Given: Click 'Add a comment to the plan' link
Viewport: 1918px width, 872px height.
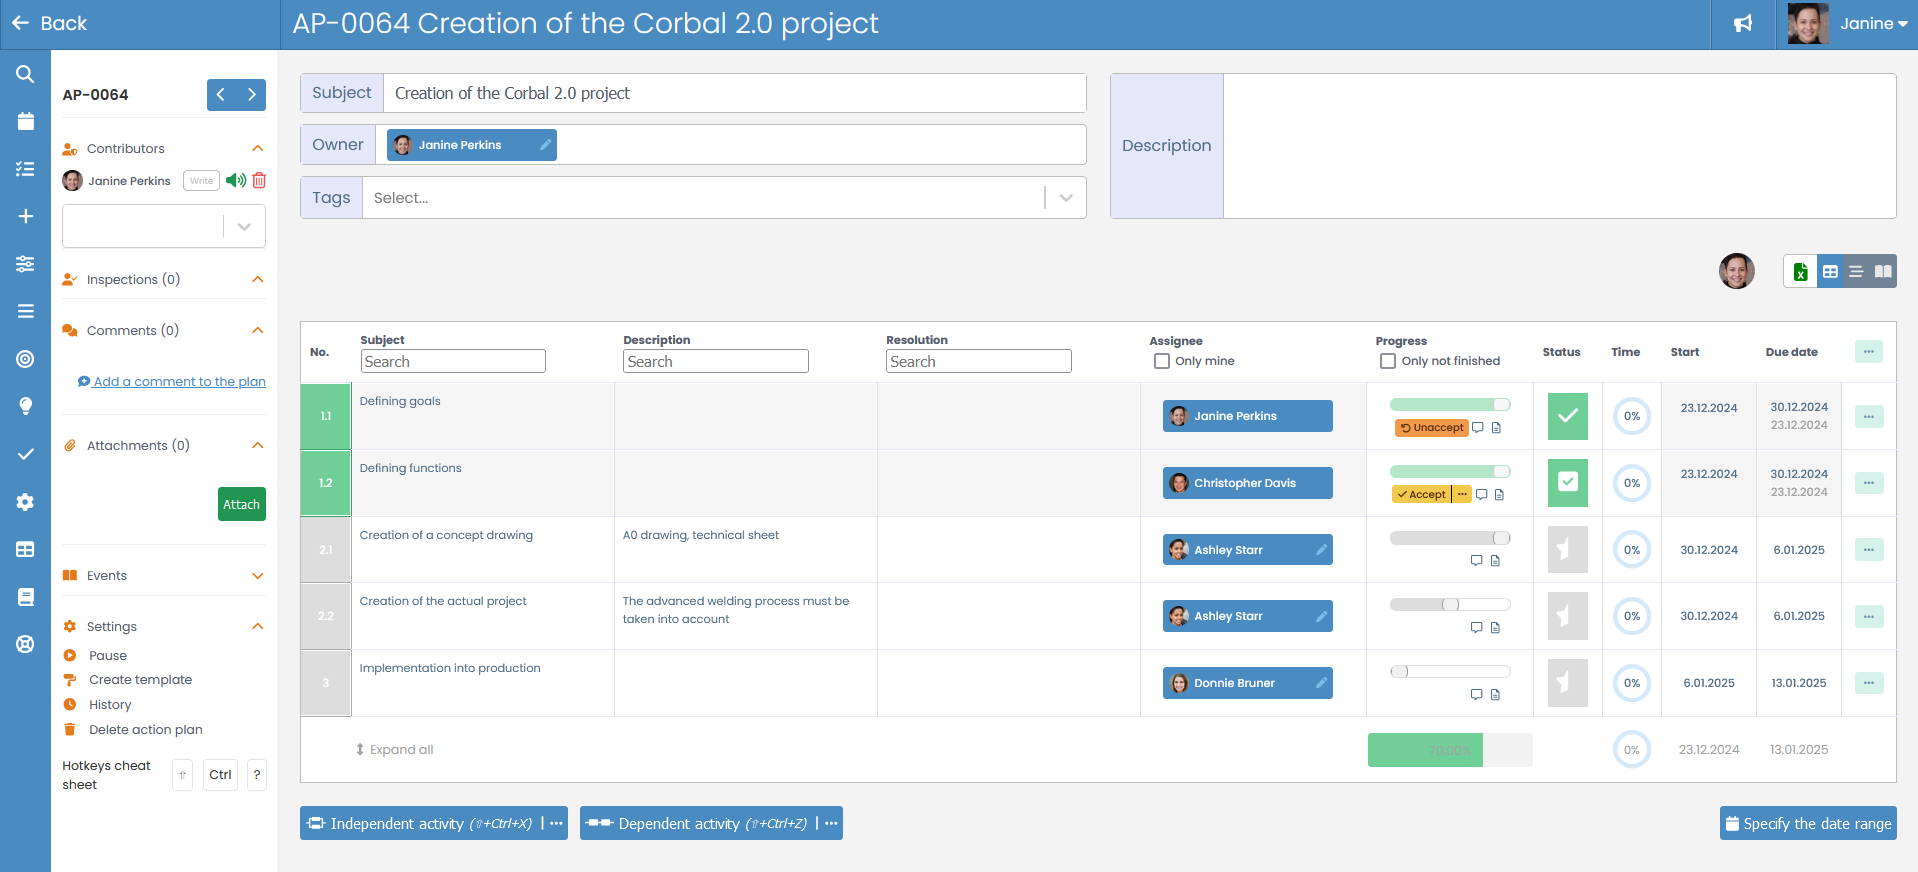Looking at the screenshot, I should 179,382.
